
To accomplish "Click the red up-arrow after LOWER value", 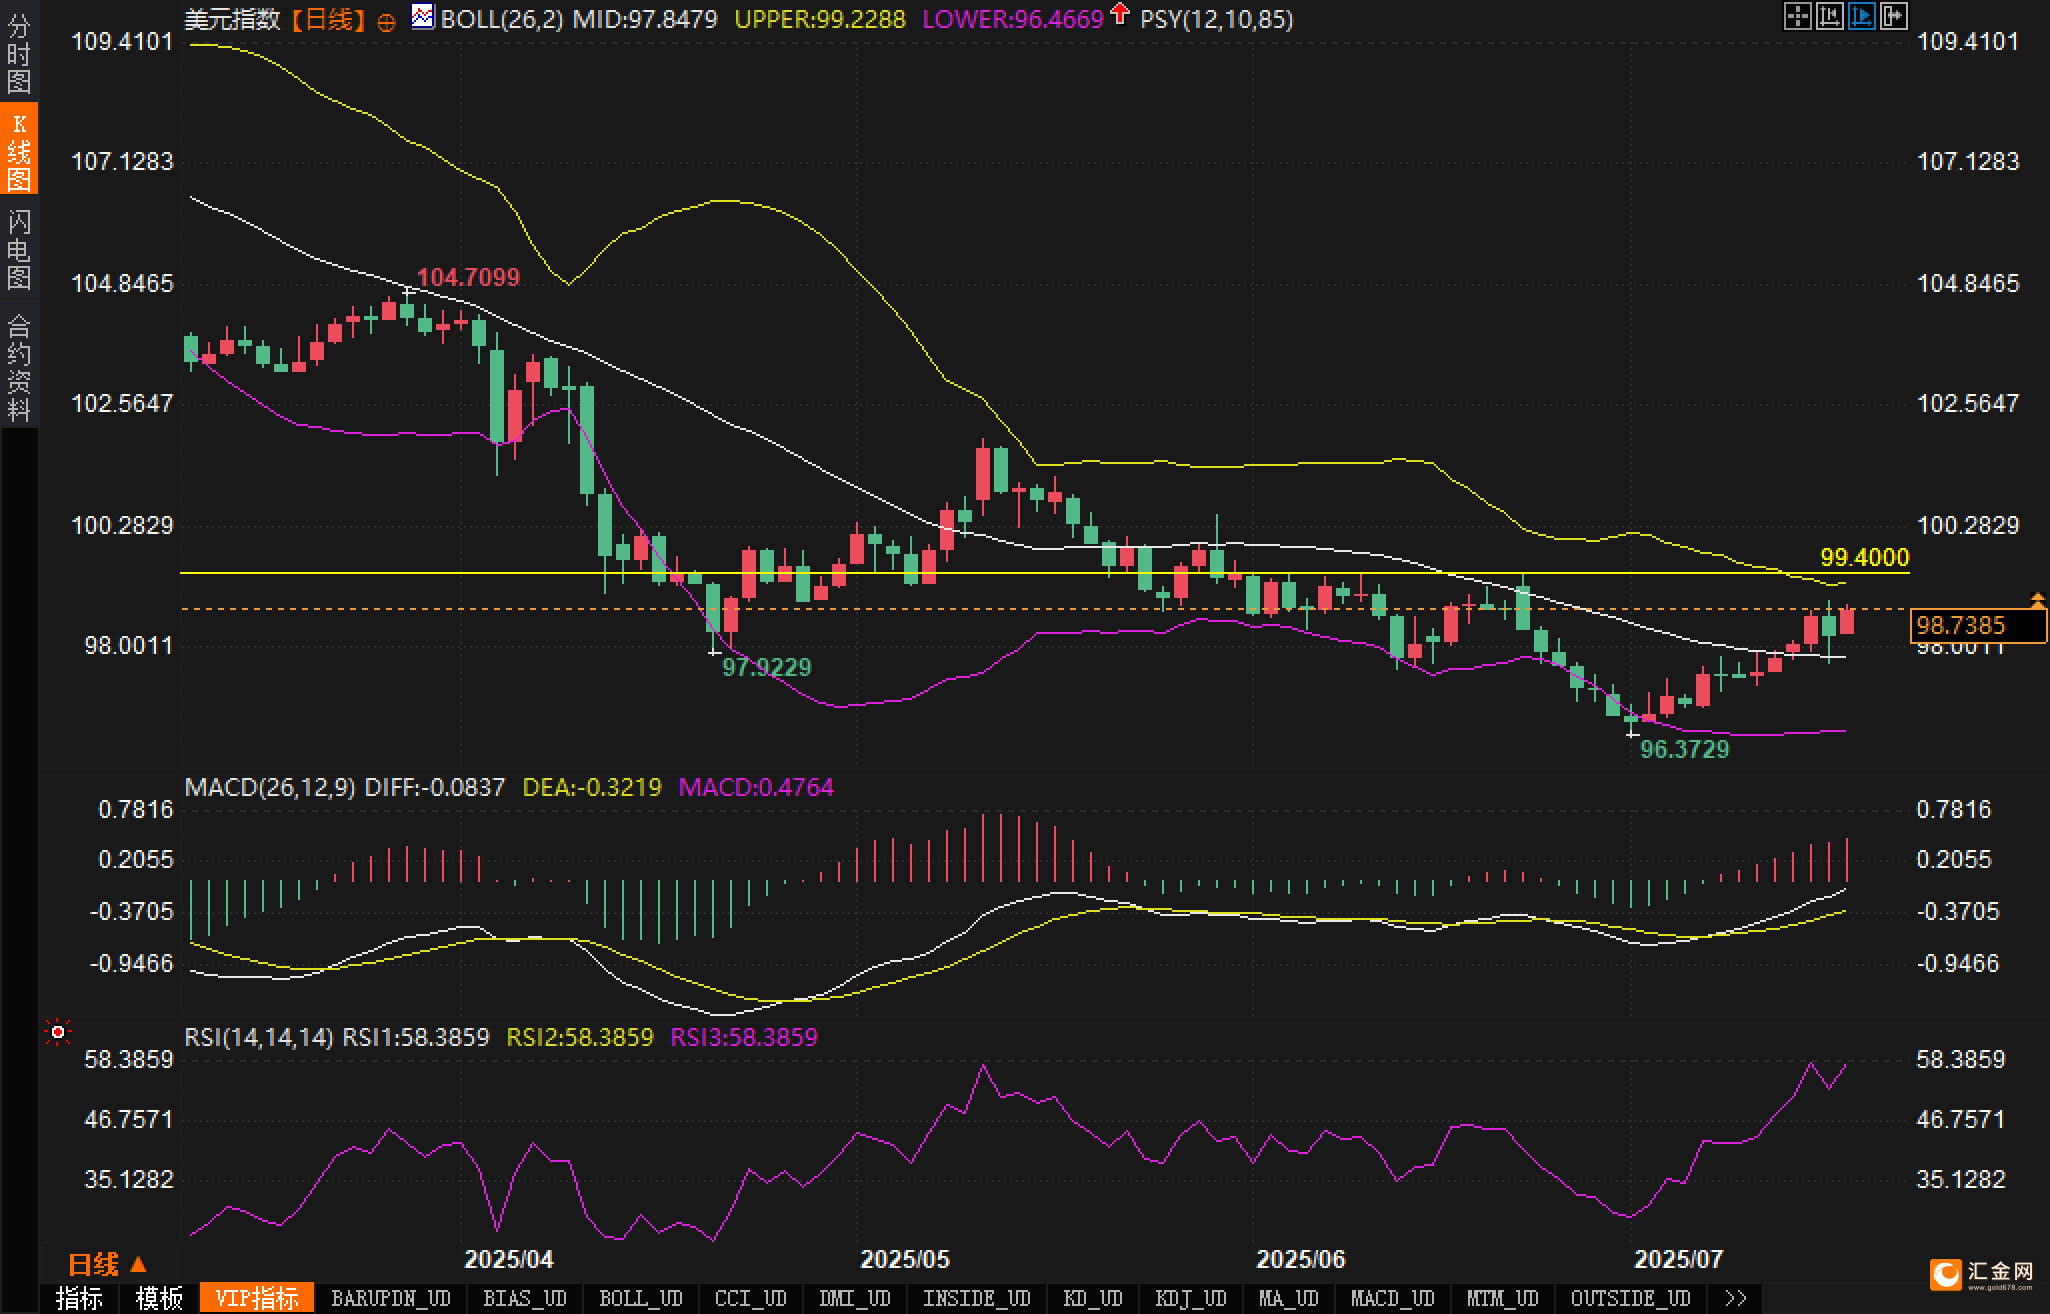I will (x=1120, y=15).
